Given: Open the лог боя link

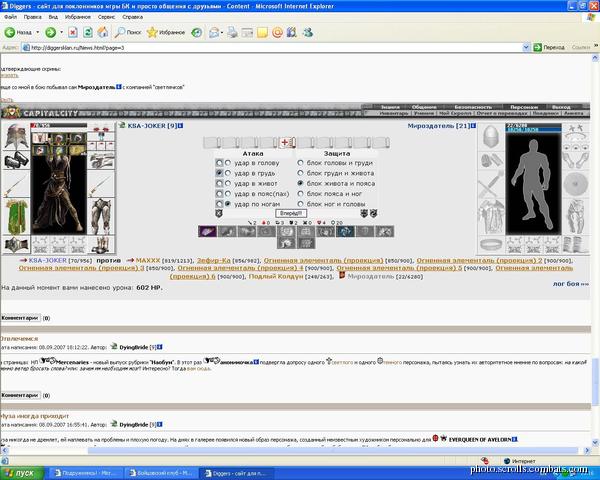Looking at the screenshot, I should 571,284.
